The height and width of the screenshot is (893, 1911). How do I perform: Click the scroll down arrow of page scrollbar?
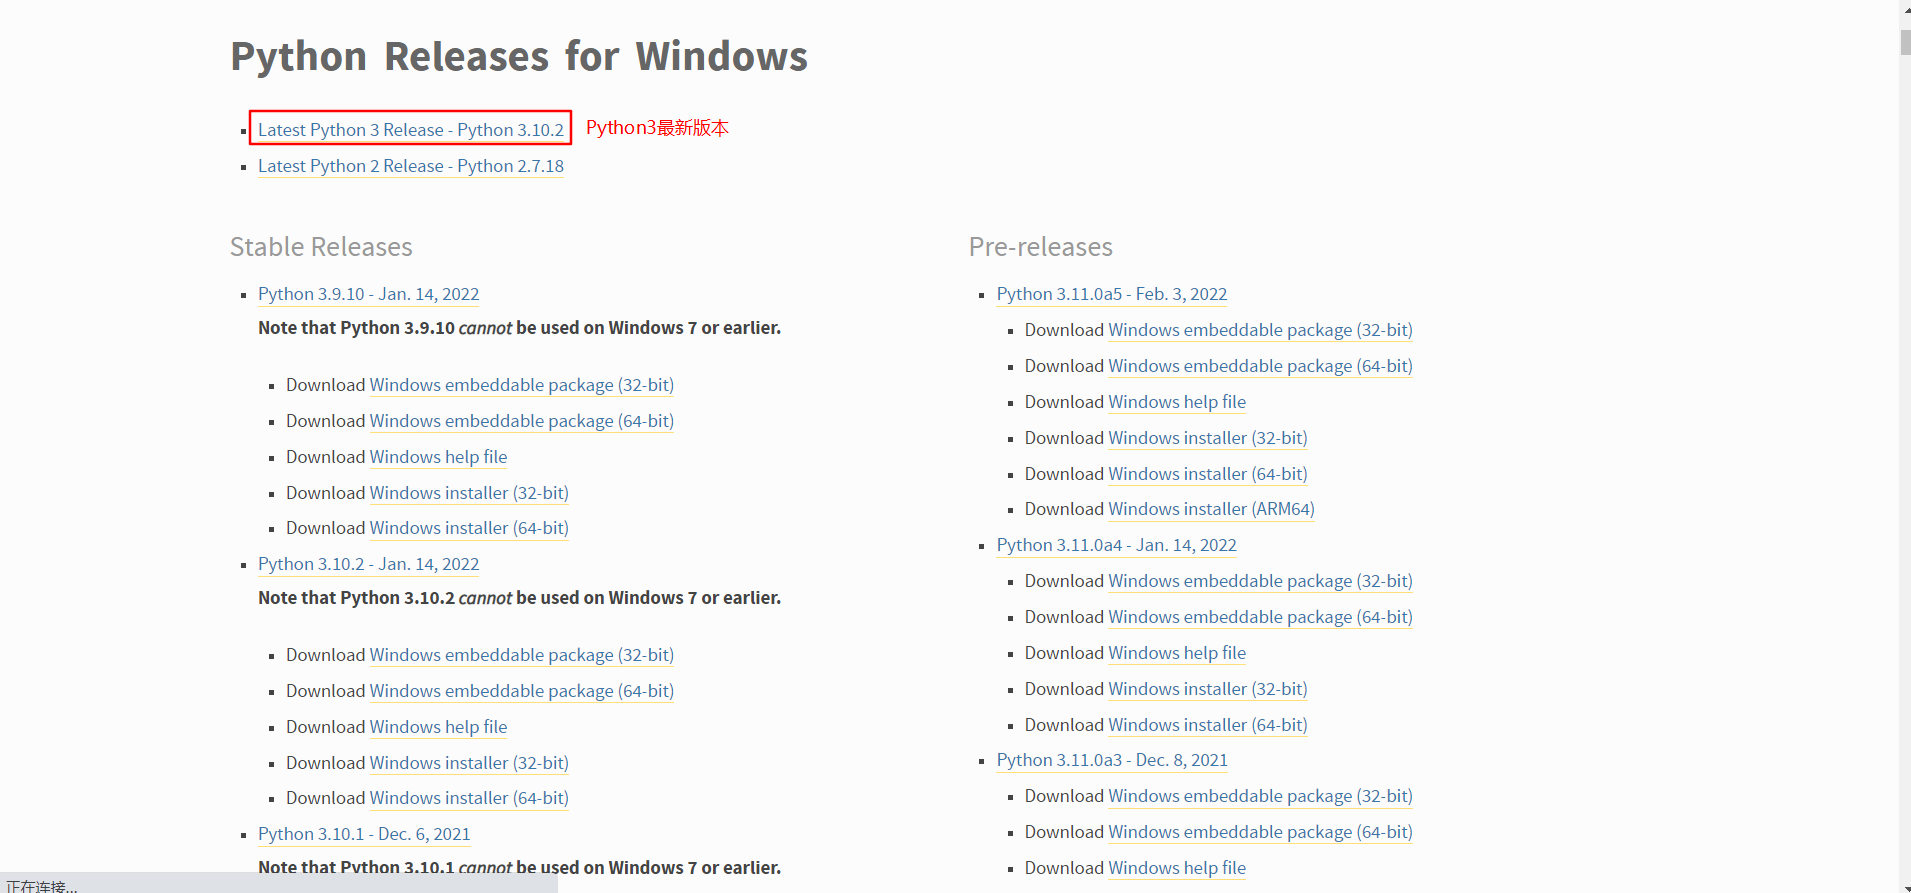[x=1905, y=885]
